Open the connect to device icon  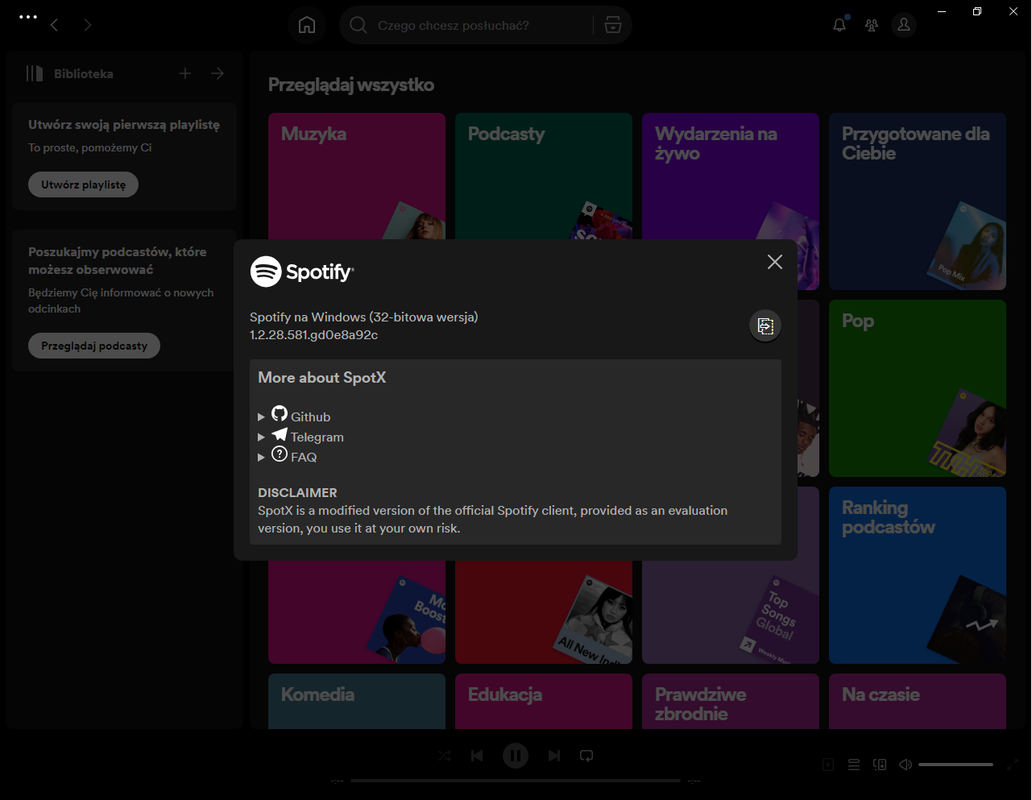879,764
